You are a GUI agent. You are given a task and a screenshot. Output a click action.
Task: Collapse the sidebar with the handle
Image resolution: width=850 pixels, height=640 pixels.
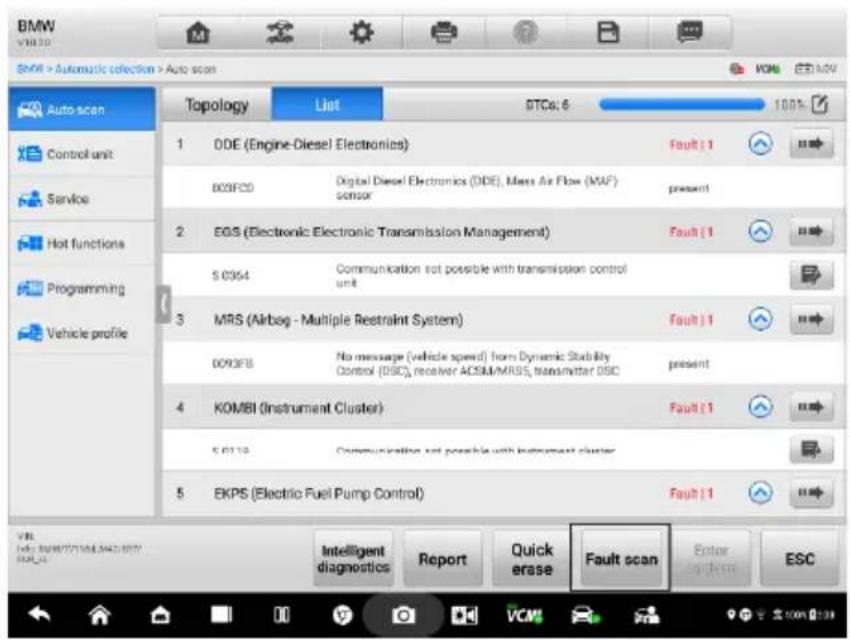[x=164, y=304]
